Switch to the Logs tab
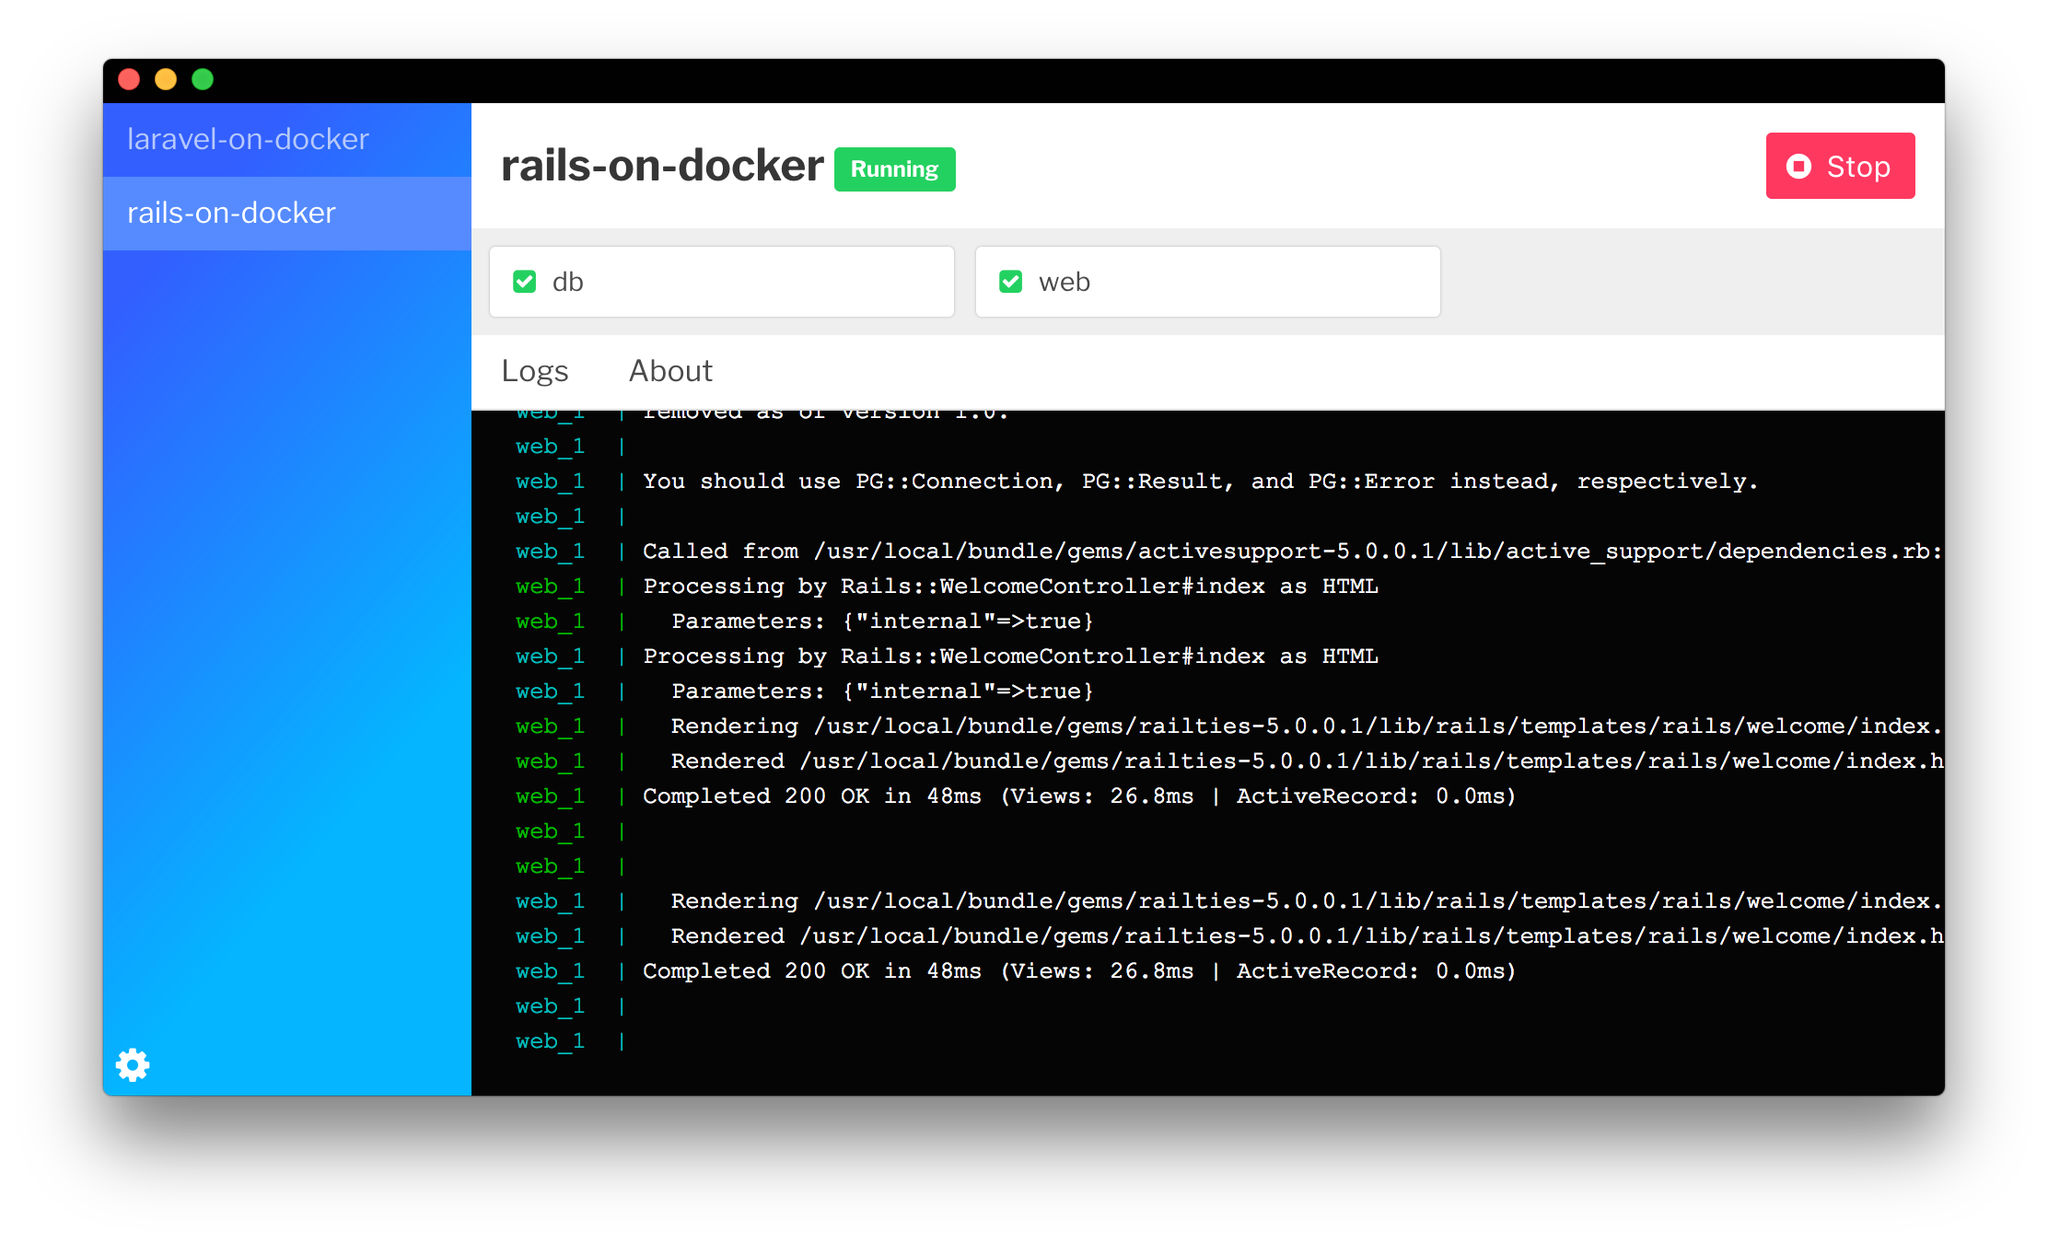 535,371
